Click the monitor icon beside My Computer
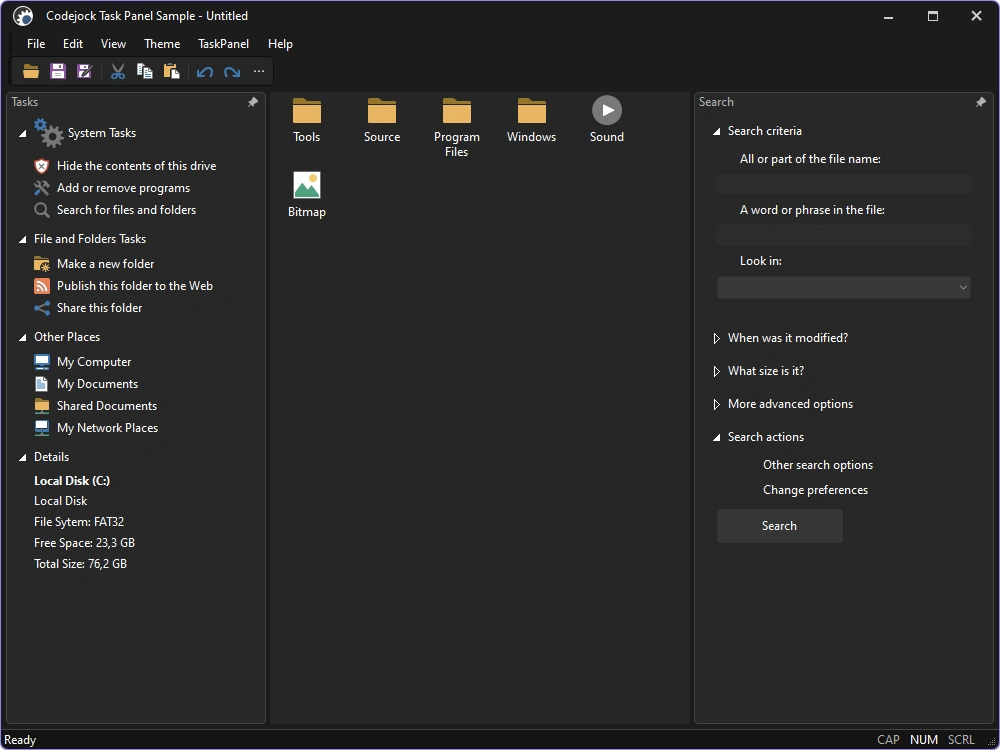The width and height of the screenshot is (1000, 750). [x=41, y=362]
